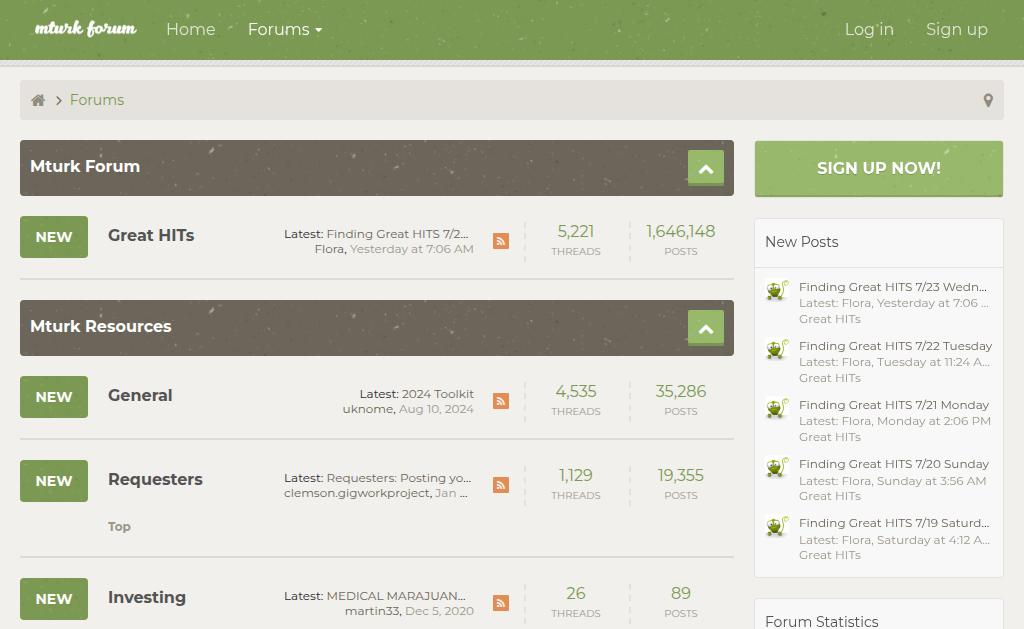Click the 26 threads count for Investing
The width and height of the screenshot is (1024, 629).
click(x=575, y=593)
